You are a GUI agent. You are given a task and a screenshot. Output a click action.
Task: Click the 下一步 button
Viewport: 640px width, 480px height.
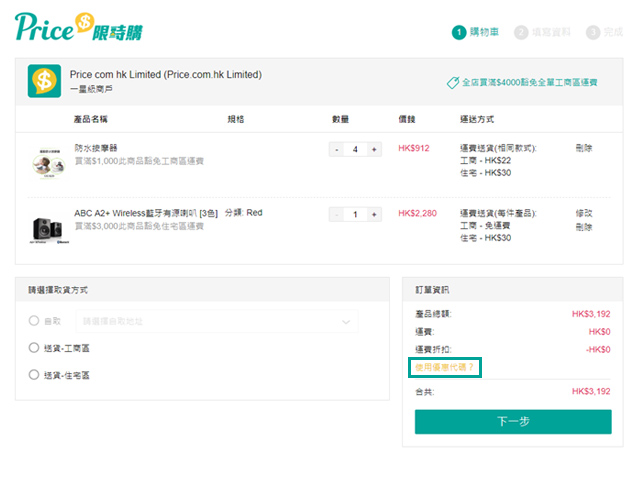(513, 421)
